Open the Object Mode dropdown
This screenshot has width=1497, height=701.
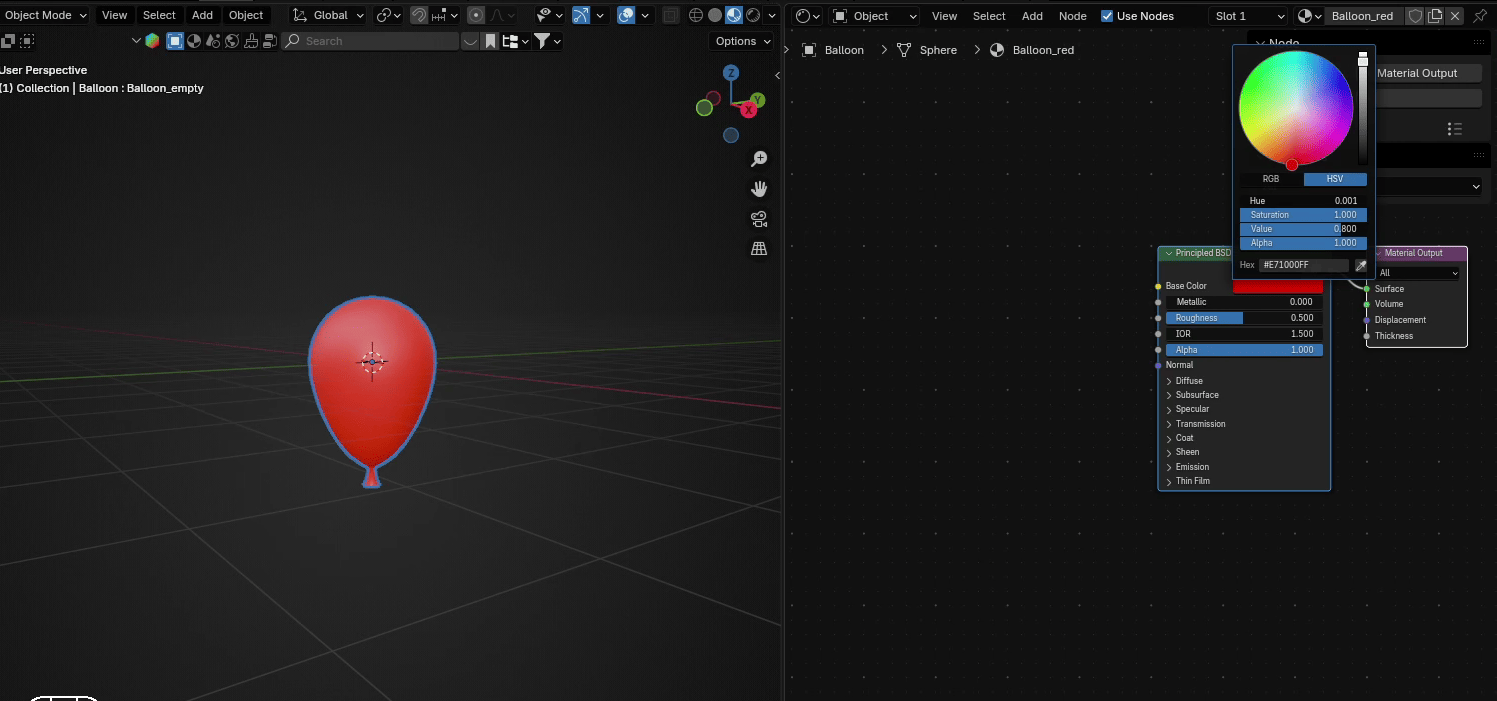click(x=46, y=15)
